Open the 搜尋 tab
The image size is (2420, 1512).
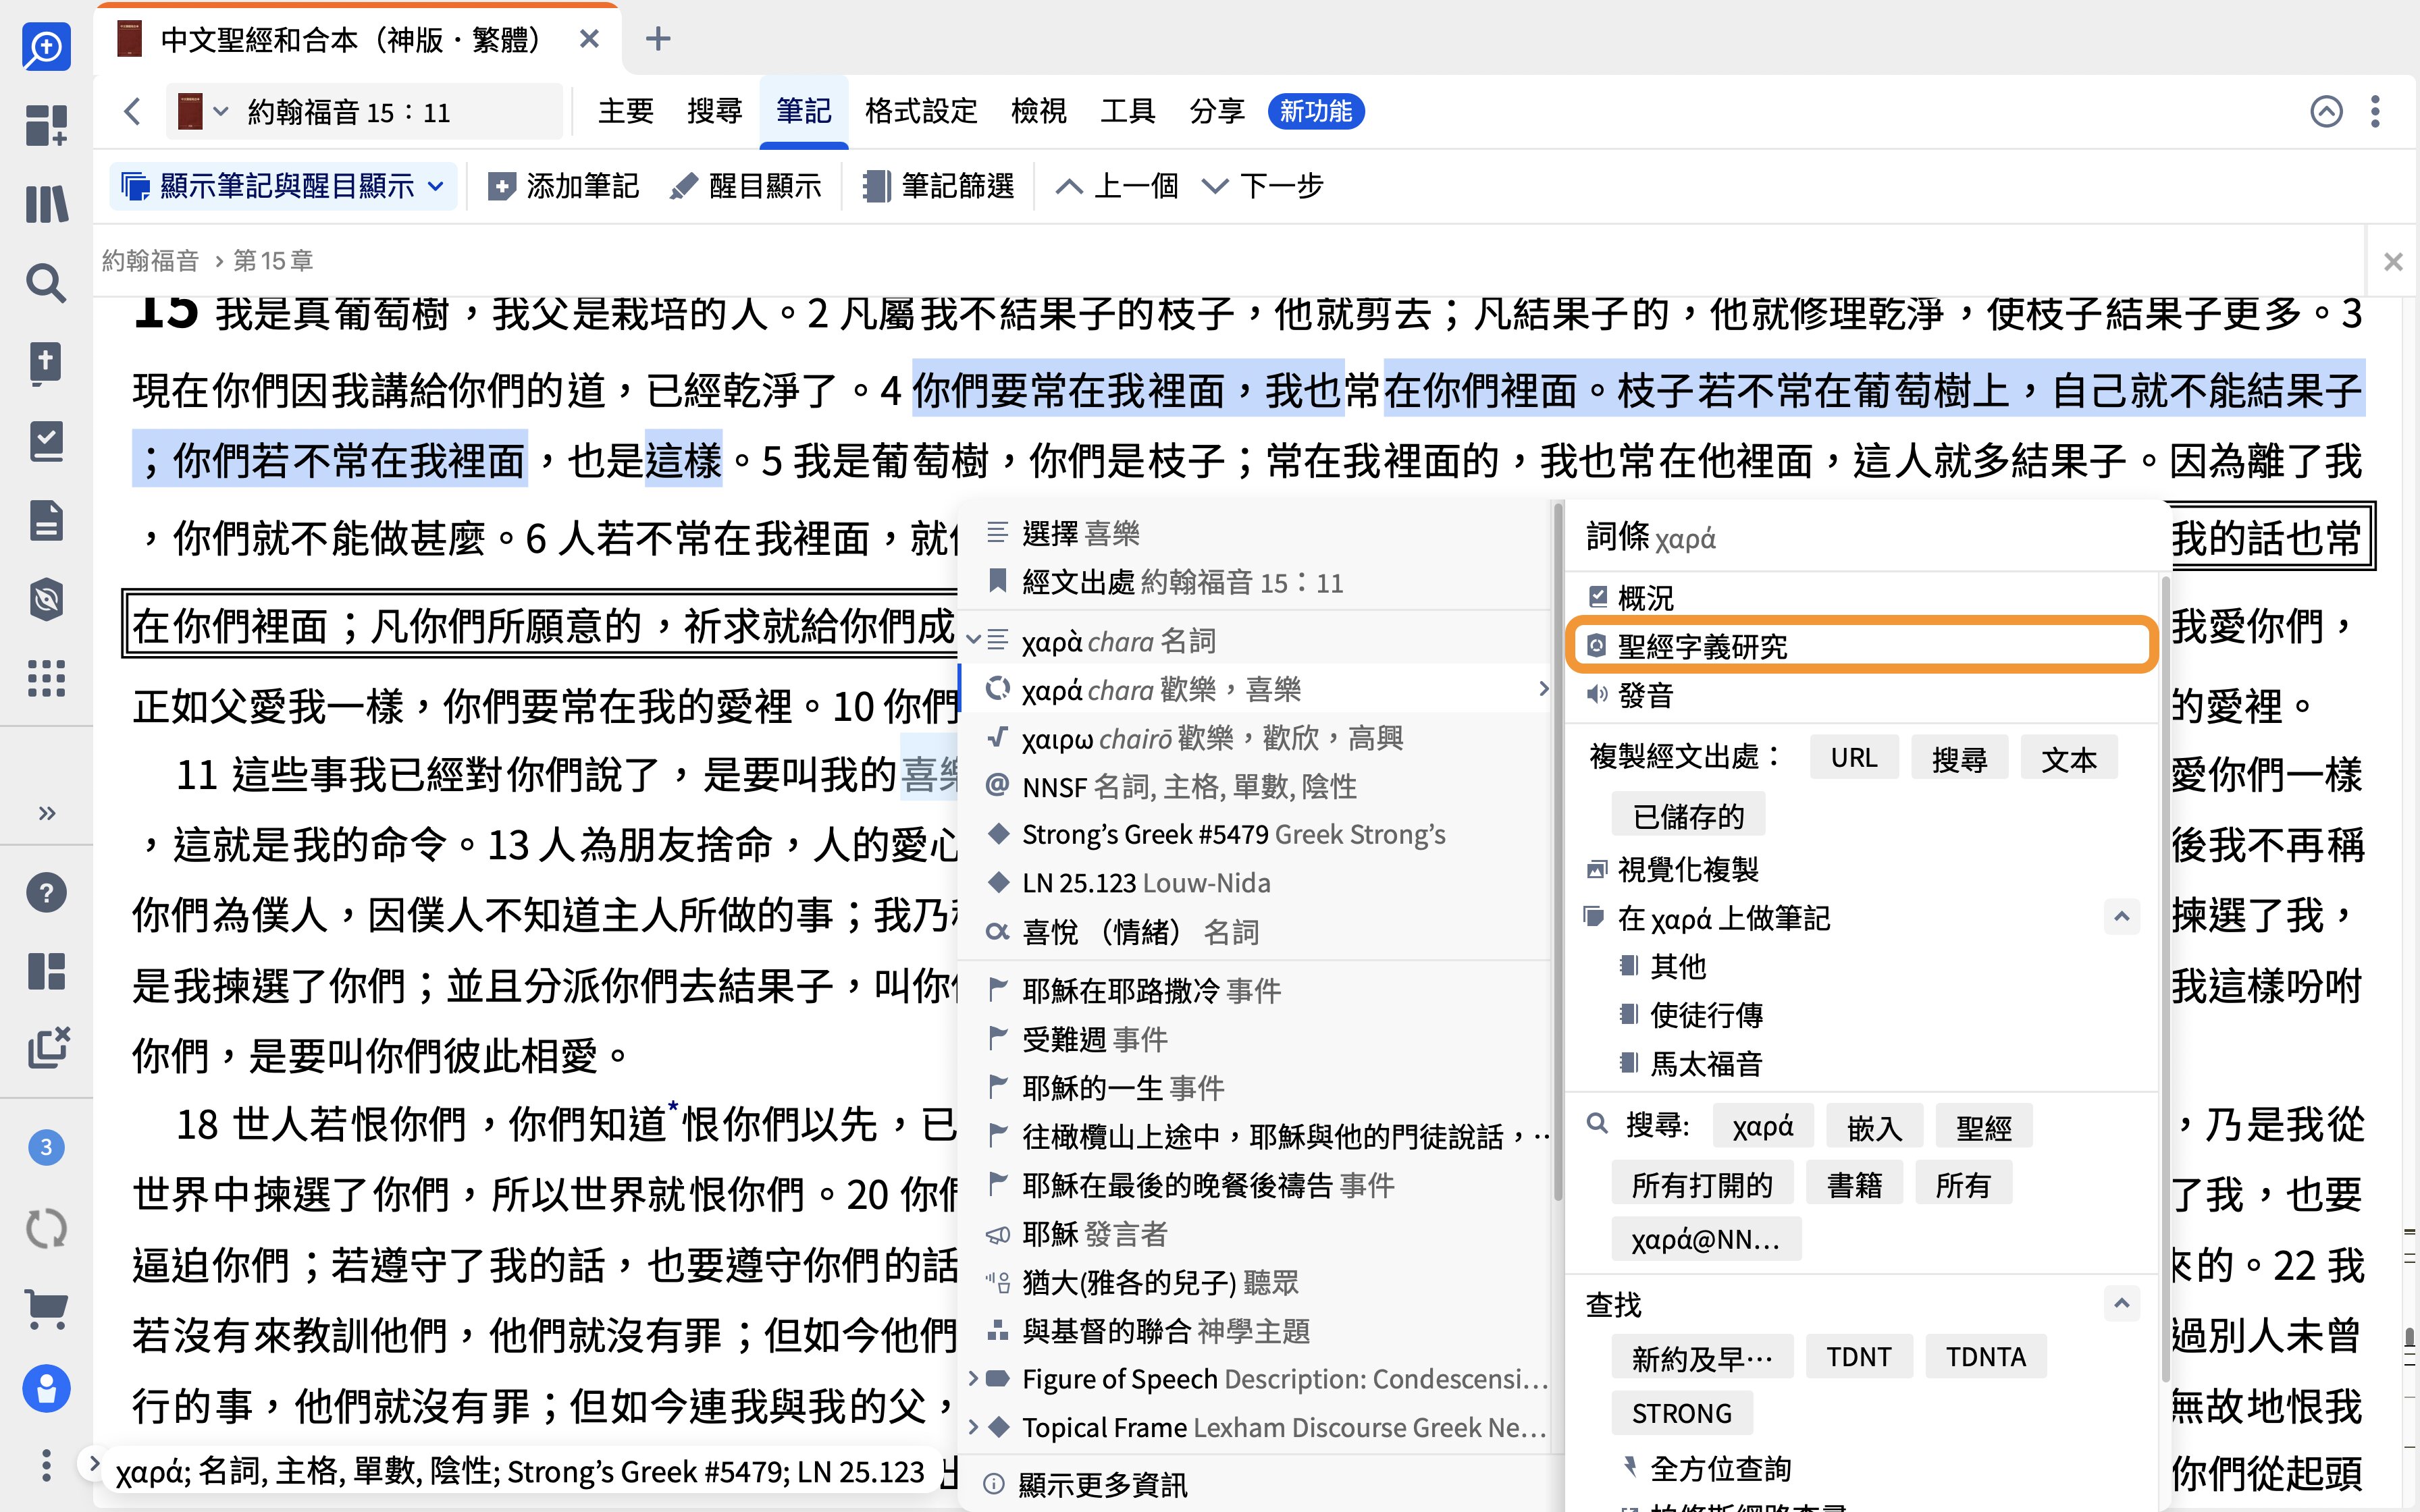coord(715,111)
